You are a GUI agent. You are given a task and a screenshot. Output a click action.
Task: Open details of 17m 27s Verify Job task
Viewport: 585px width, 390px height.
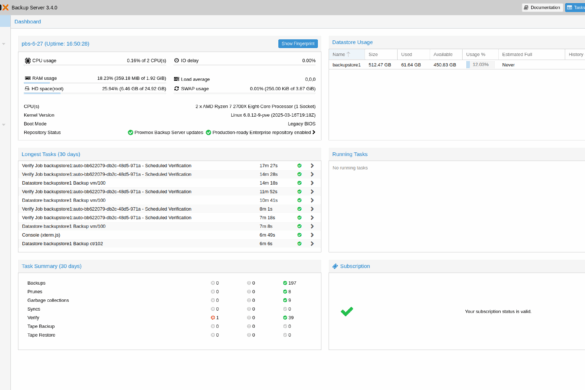tap(312, 165)
